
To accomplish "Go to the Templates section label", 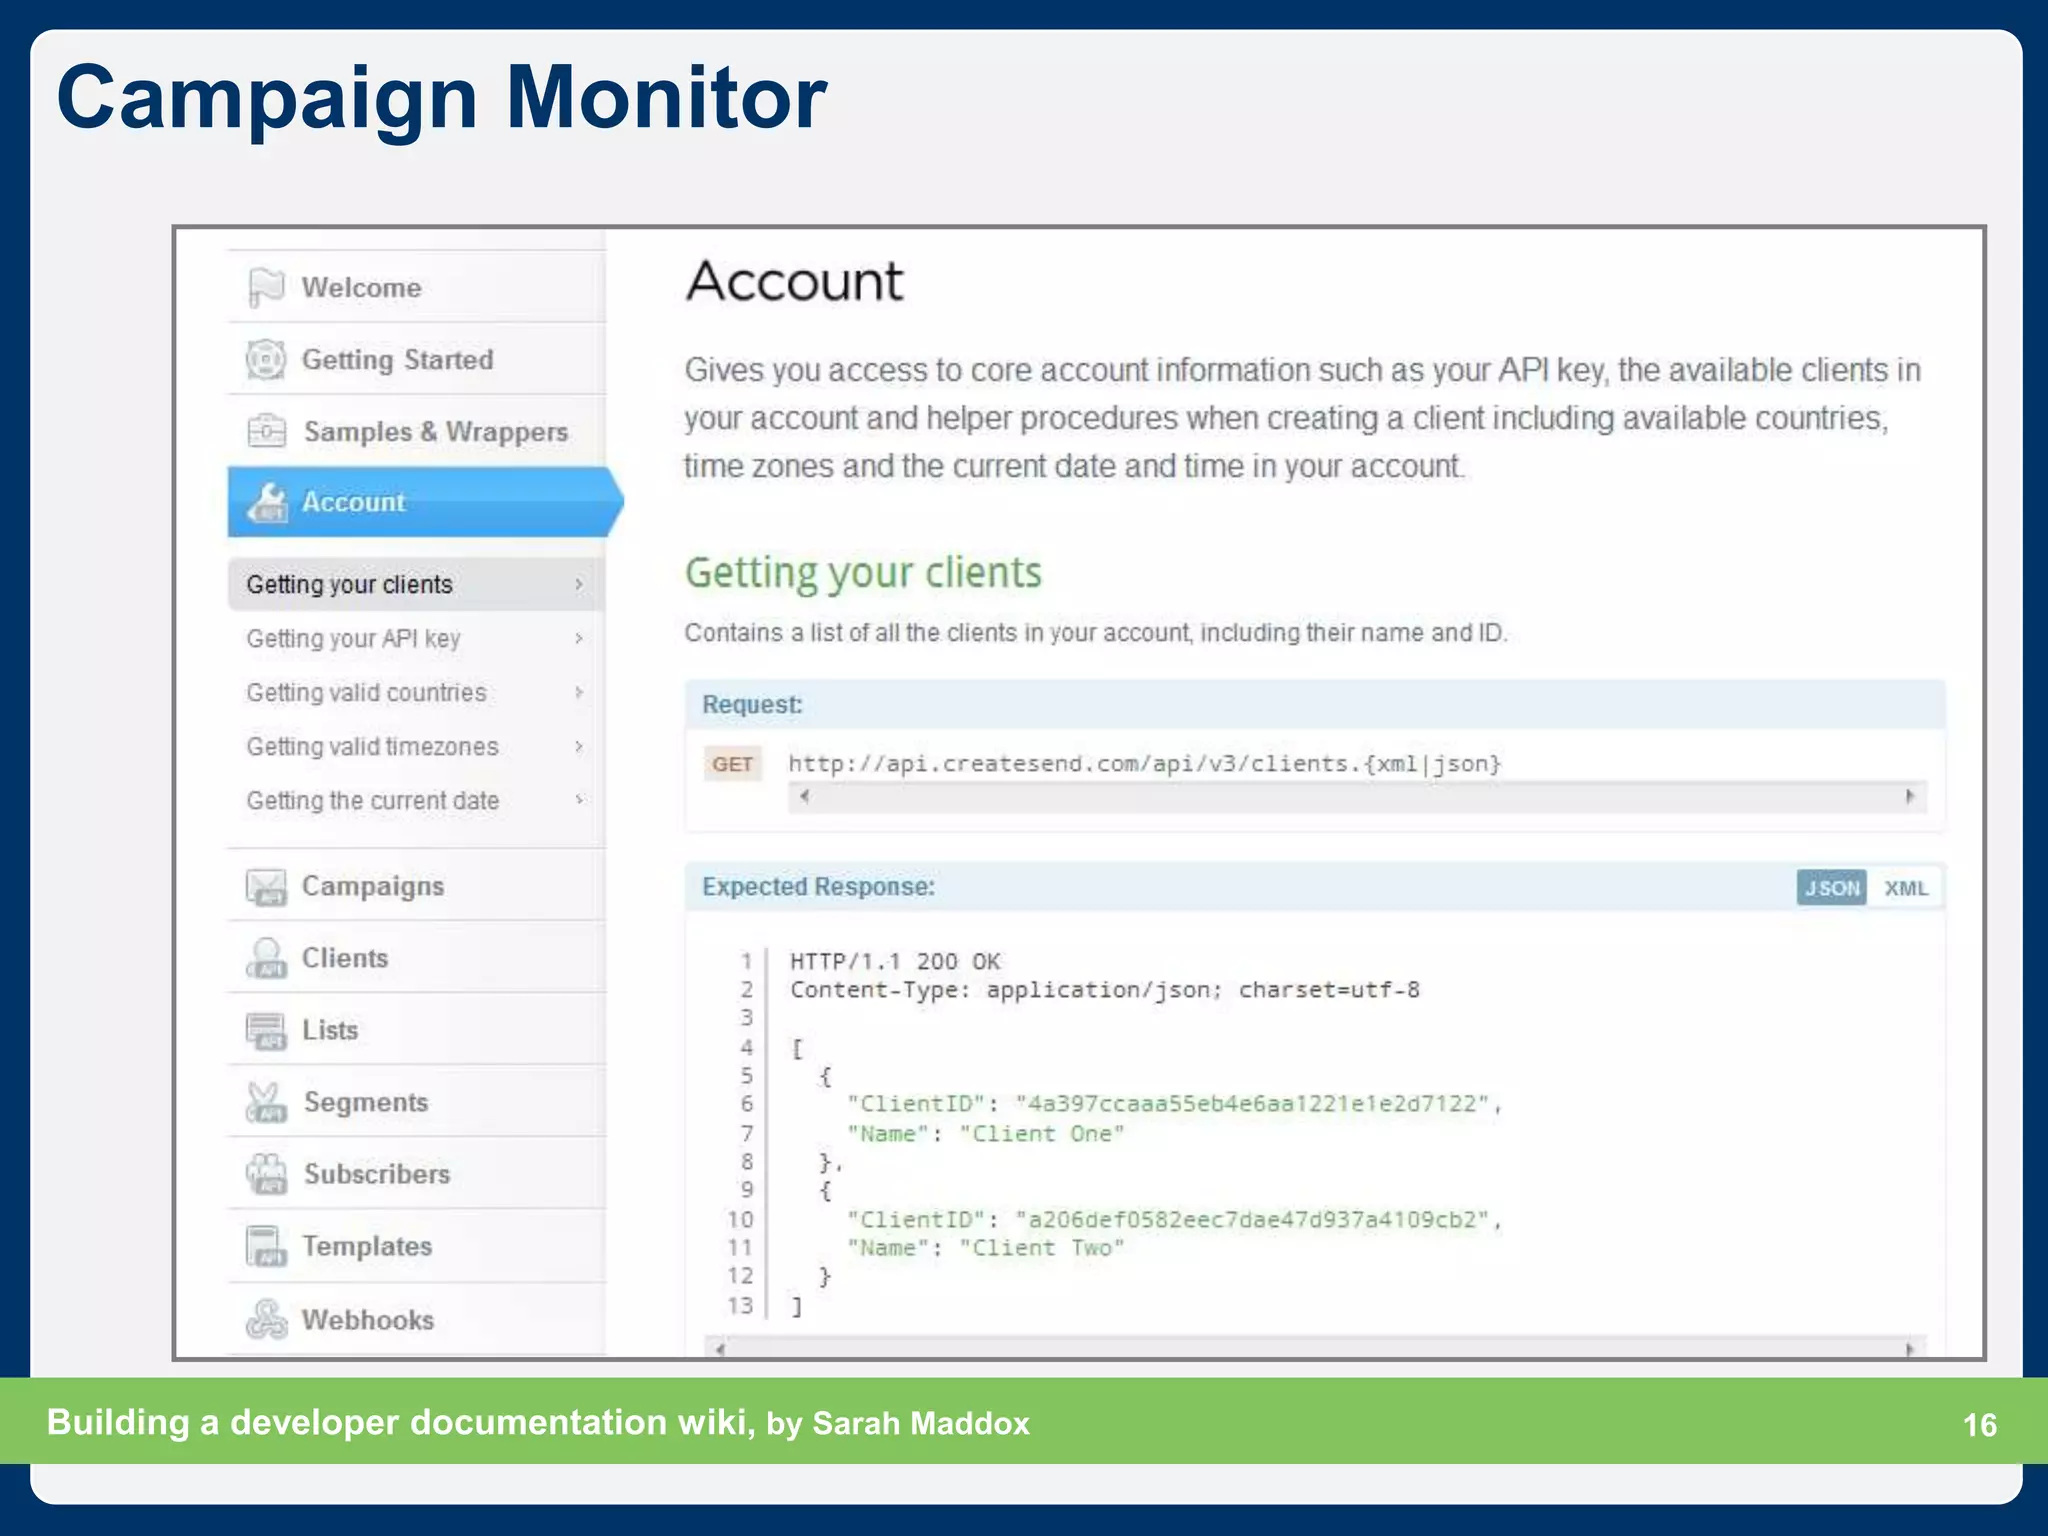I will coord(368,1246).
